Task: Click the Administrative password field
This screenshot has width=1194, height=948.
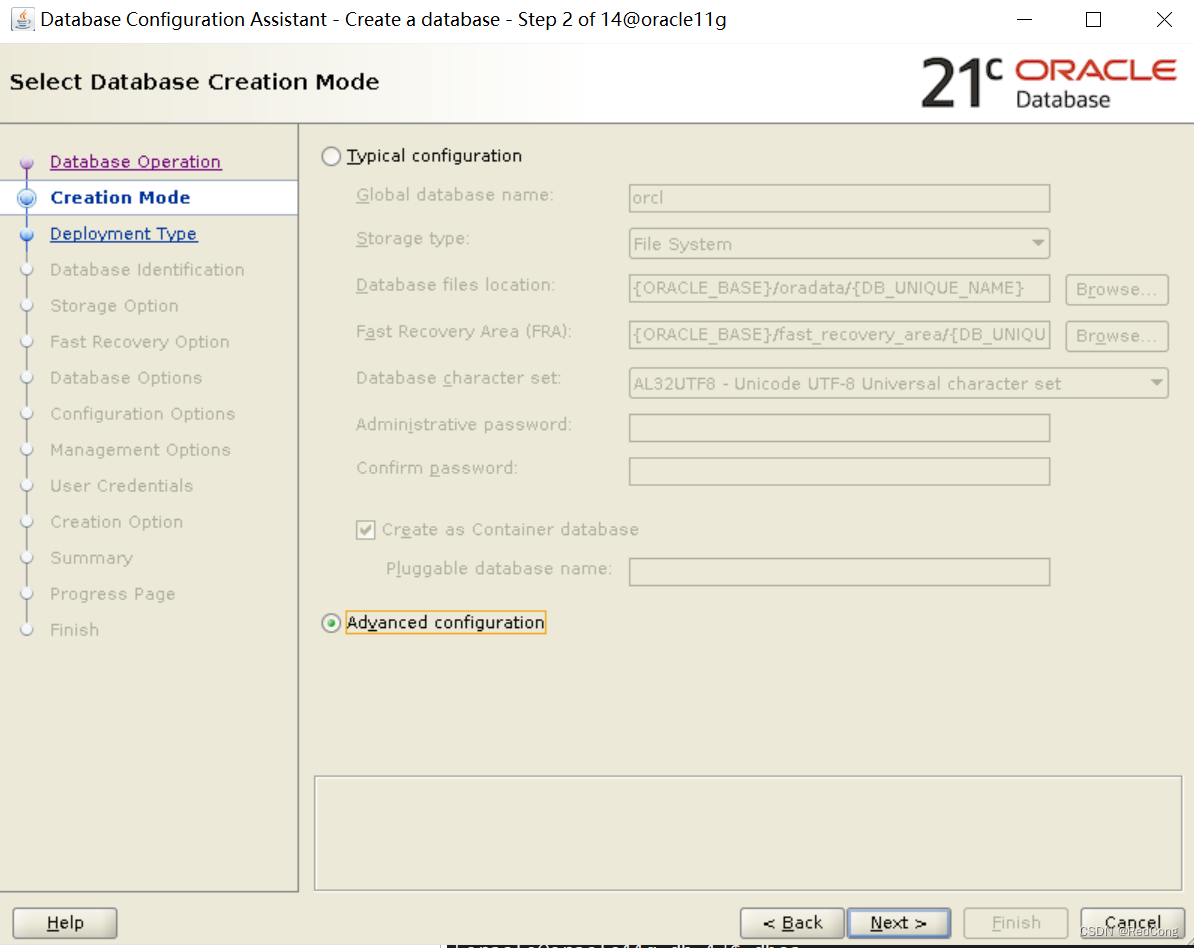Action: click(839, 428)
